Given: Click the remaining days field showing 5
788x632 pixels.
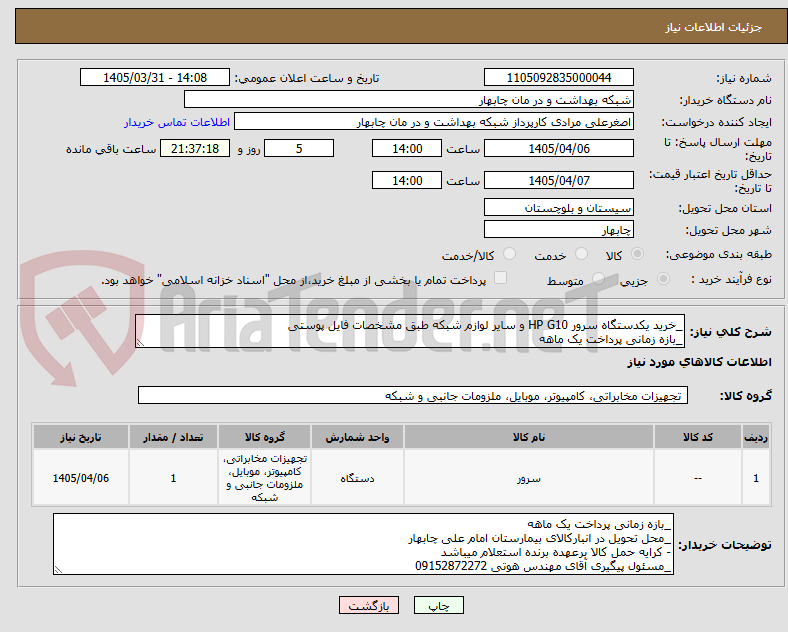Looking at the screenshot, I should click(x=299, y=148).
